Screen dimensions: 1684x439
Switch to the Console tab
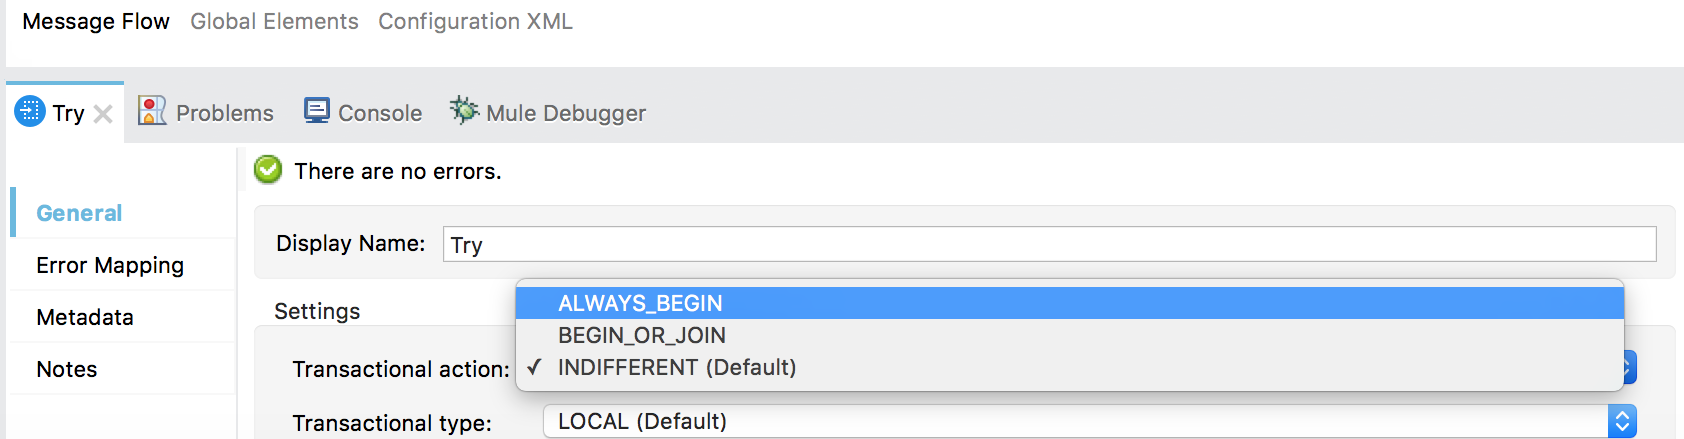coord(379,113)
